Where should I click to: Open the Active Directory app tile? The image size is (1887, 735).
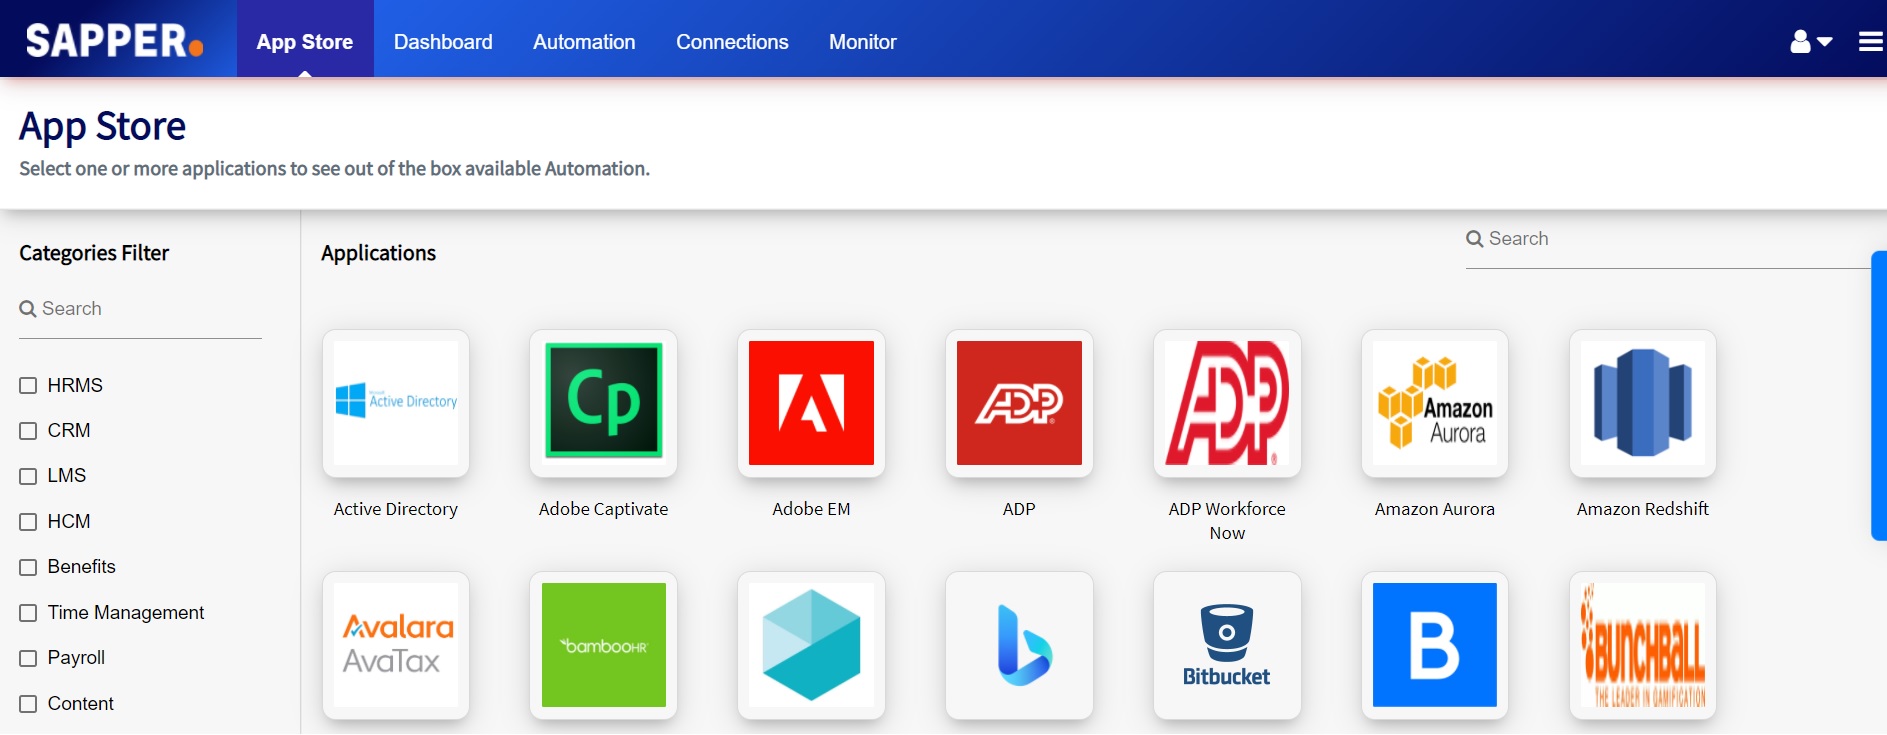[396, 403]
